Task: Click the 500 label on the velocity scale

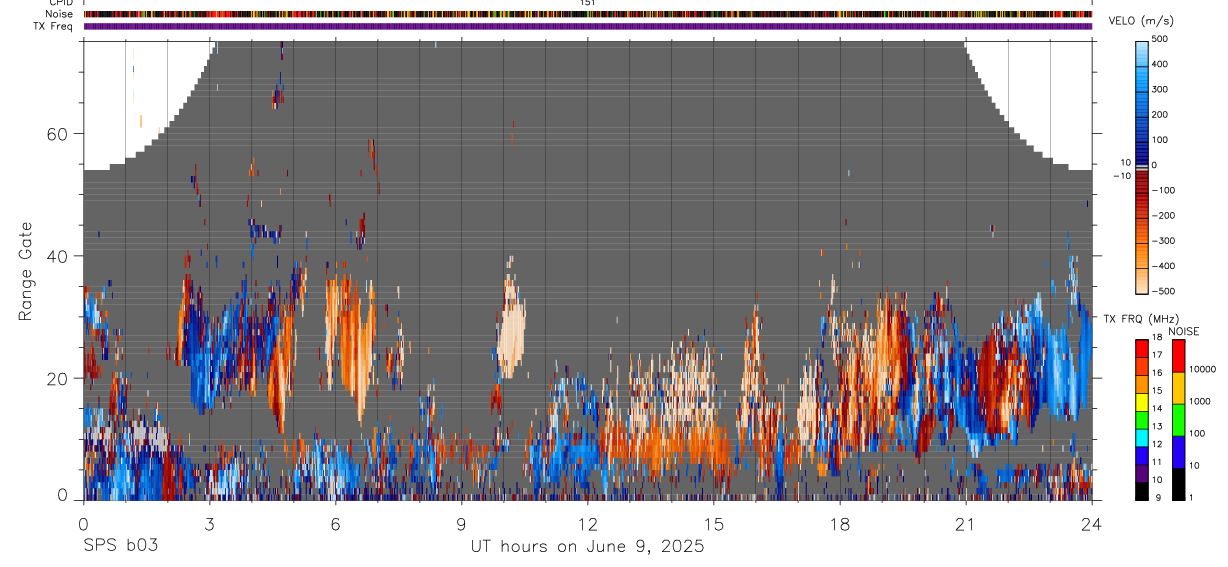Action: pos(1160,39)
